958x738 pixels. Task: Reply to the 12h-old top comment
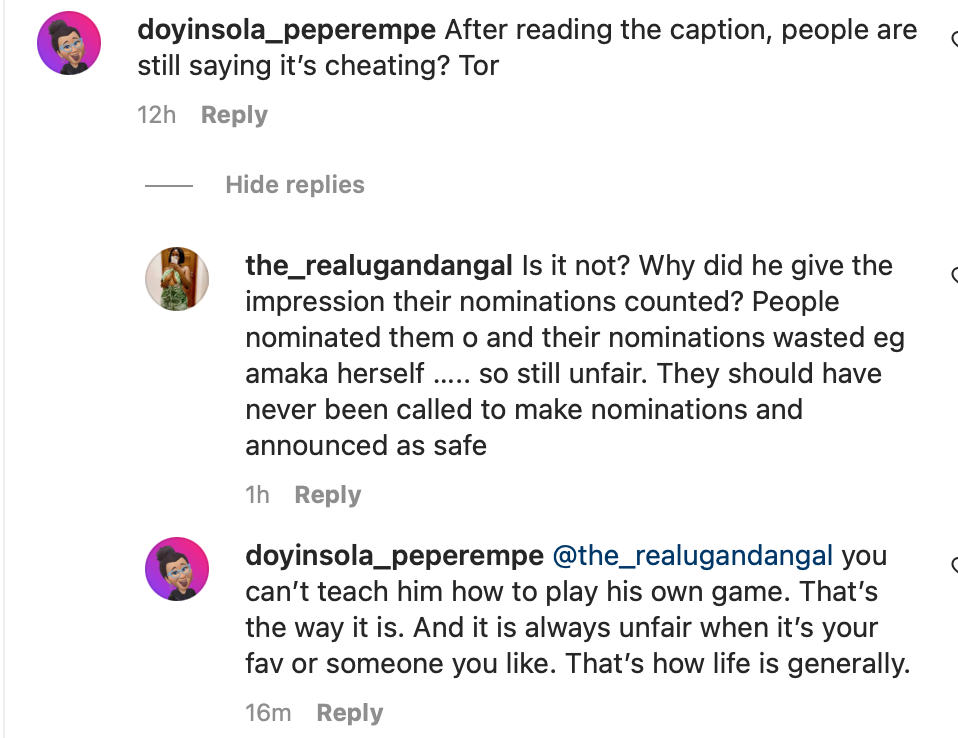(234, 115)
